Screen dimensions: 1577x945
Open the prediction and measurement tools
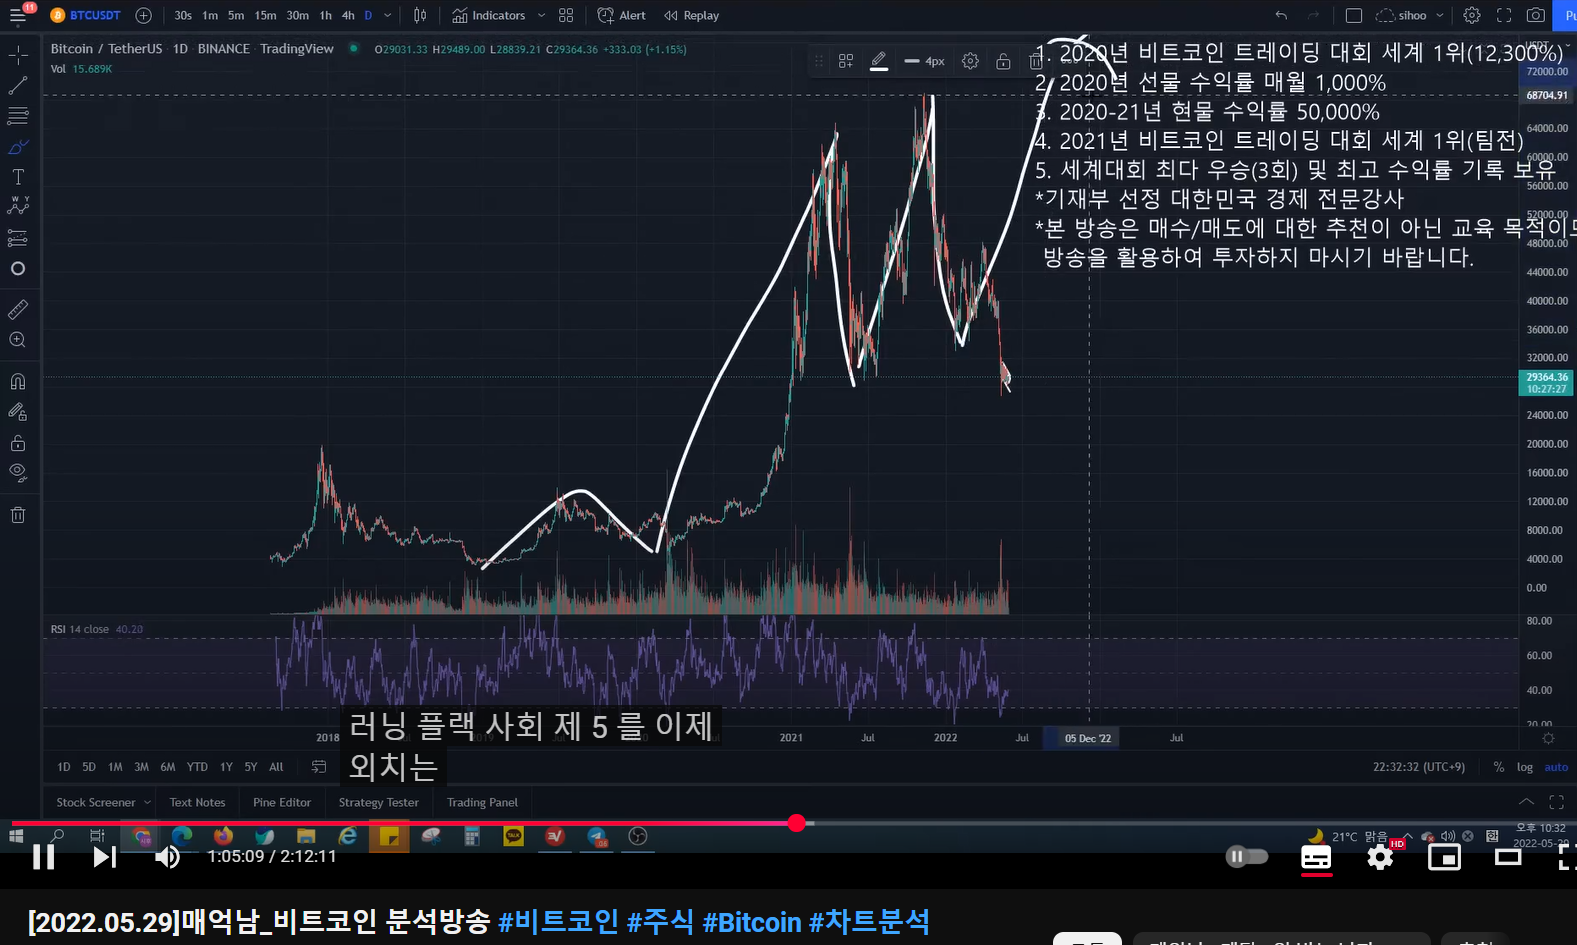18,238
